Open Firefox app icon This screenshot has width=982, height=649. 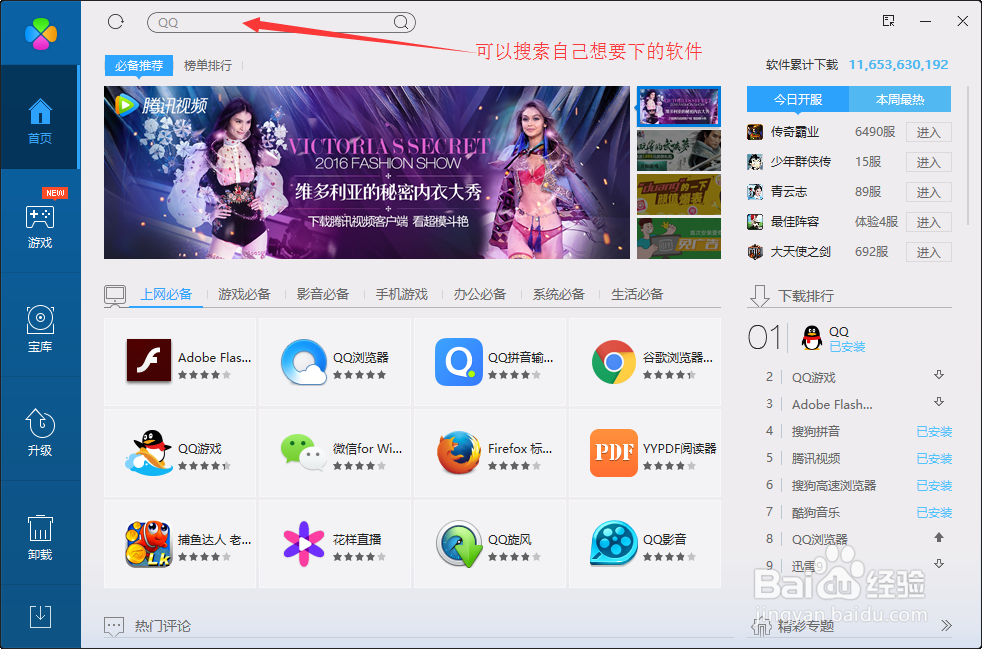pyautogui.click(x=459, y=453)
